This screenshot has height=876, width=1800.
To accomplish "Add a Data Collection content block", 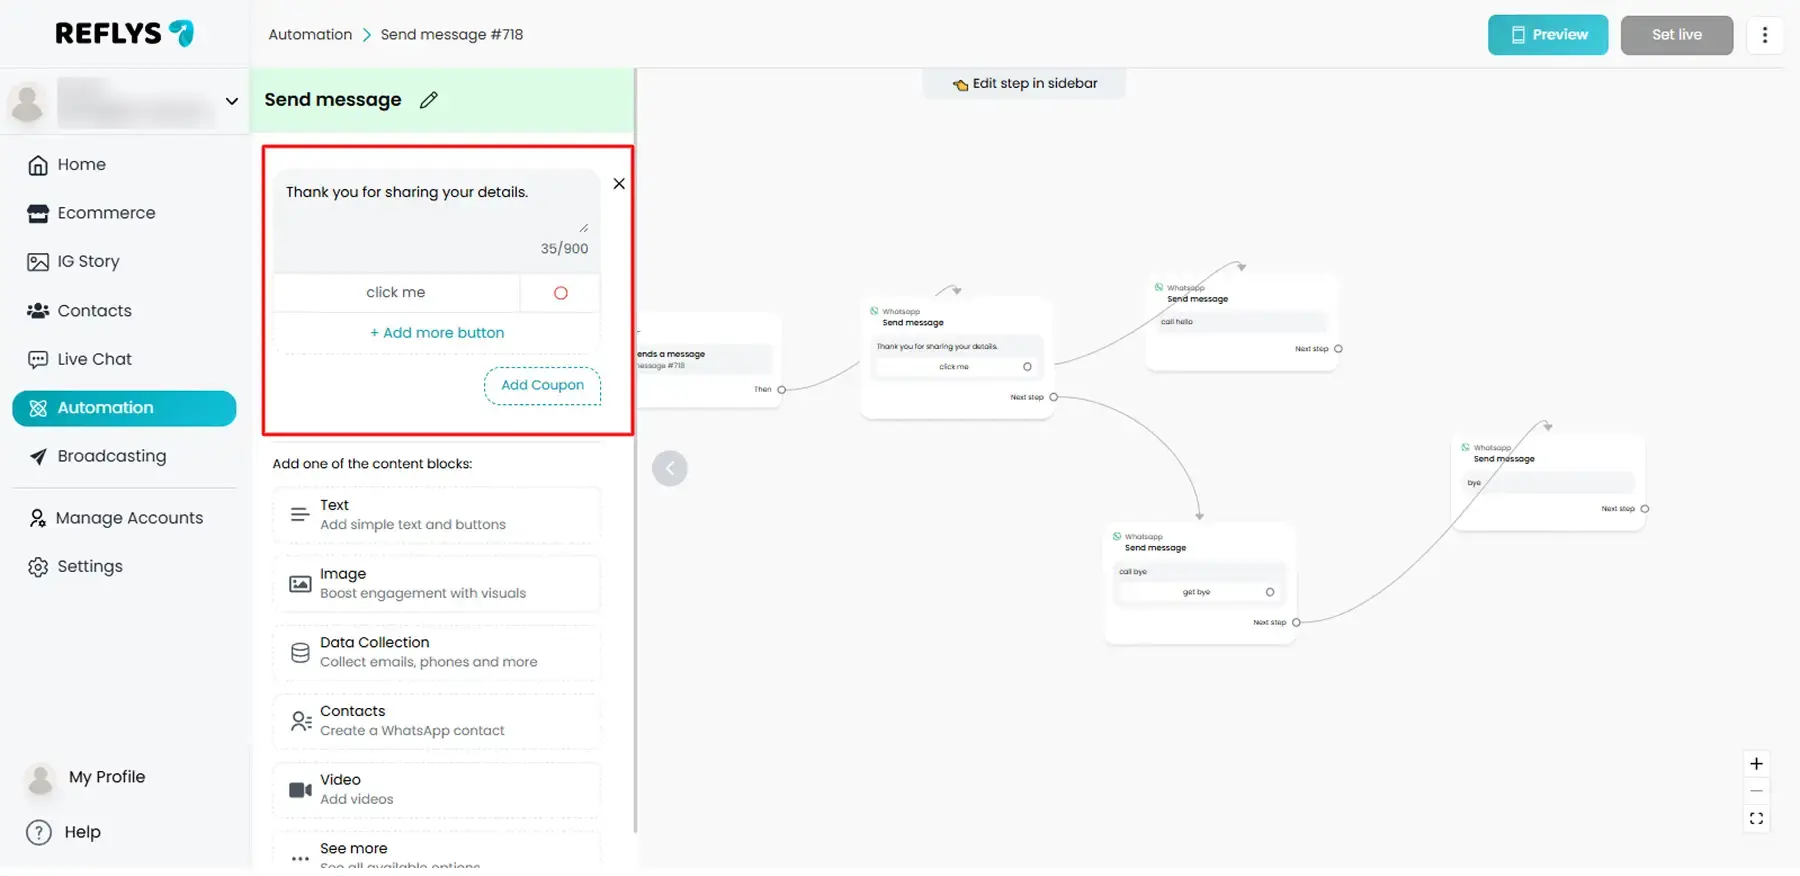I will [x=437, y=652].
